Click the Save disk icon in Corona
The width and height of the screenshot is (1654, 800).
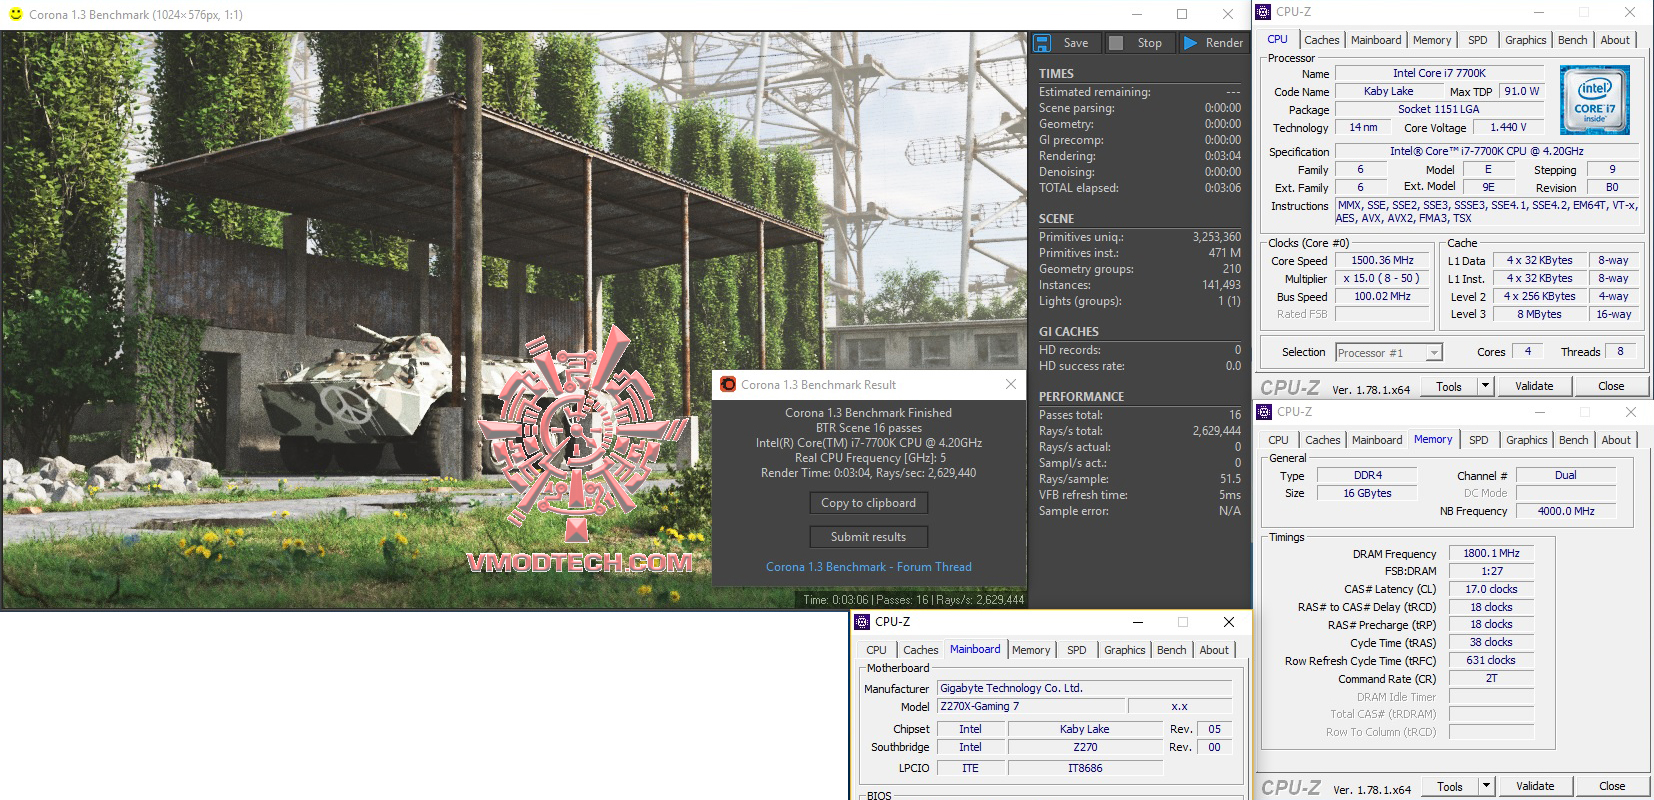(1042, 43)
